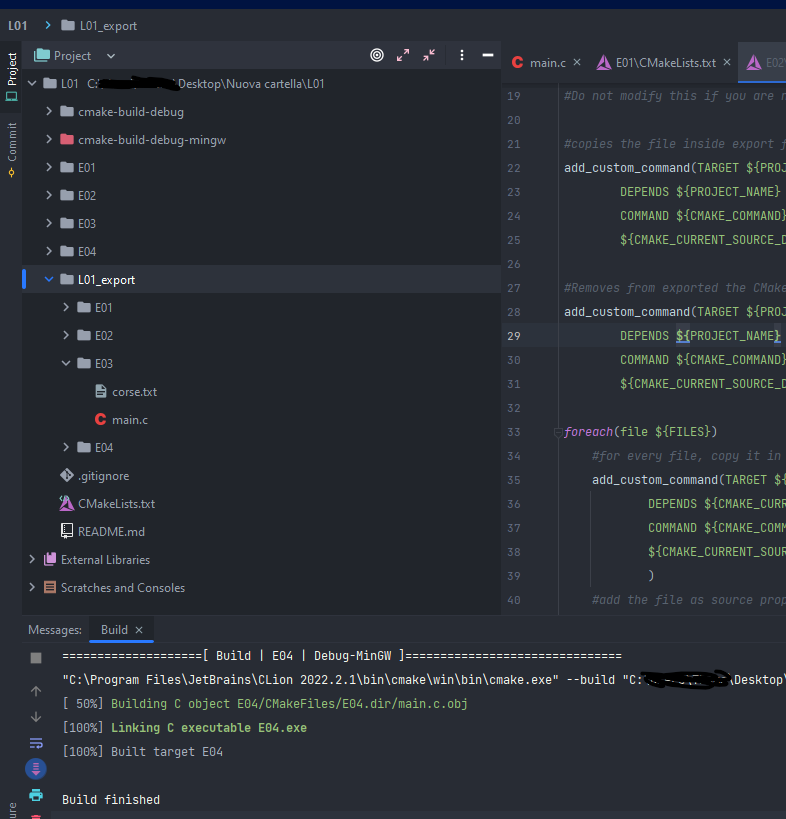Switch to E01\CMakeLists.txt editor tab
Image resolution: width=786 pixels, height=819 pixels.
click(x=666, y=63)
